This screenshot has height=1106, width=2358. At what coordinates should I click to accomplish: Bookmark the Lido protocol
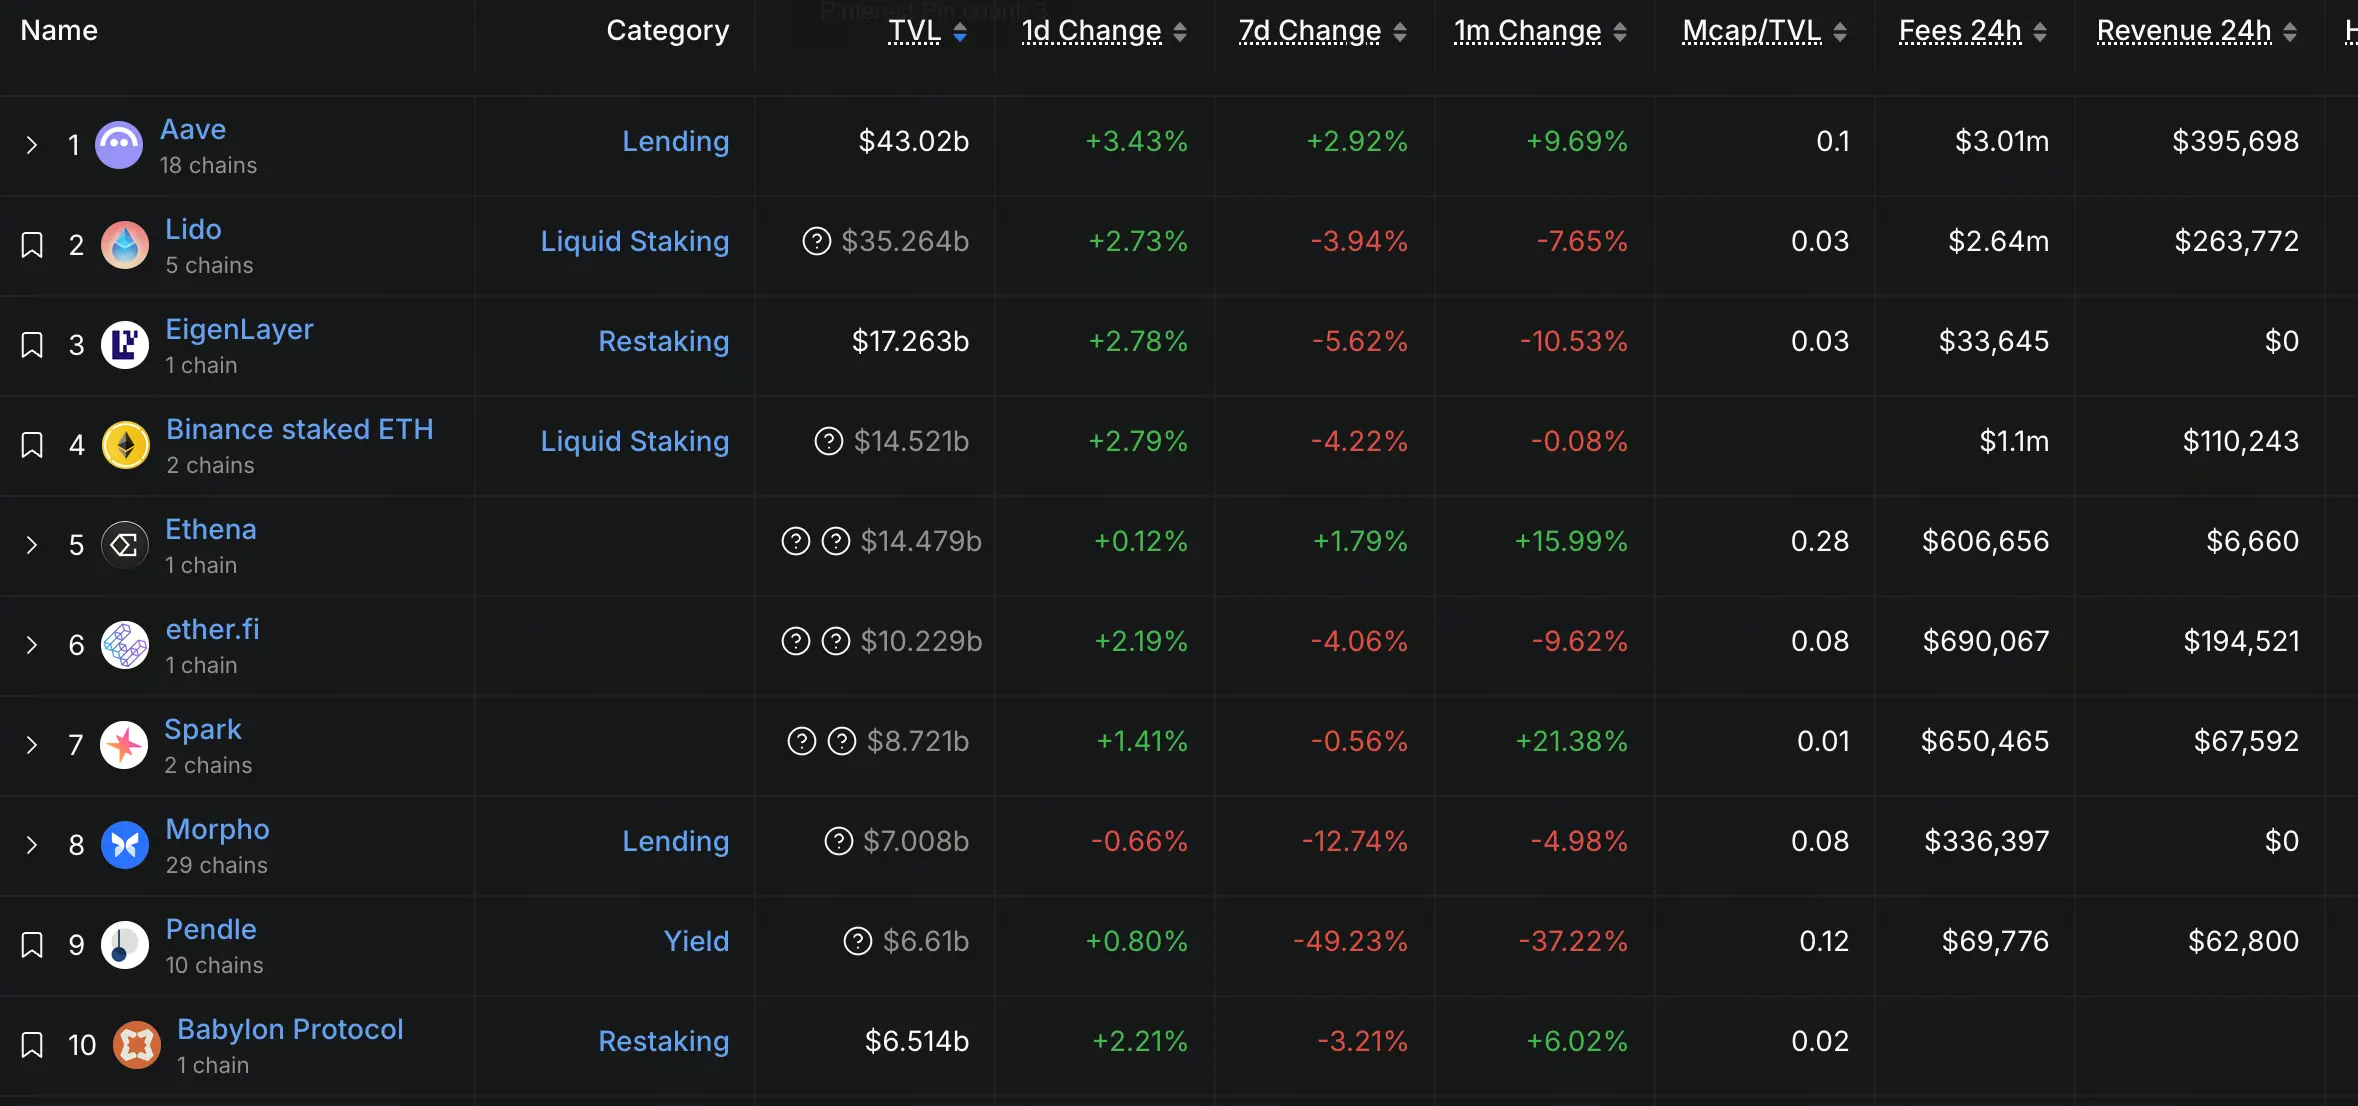[32, 245]
